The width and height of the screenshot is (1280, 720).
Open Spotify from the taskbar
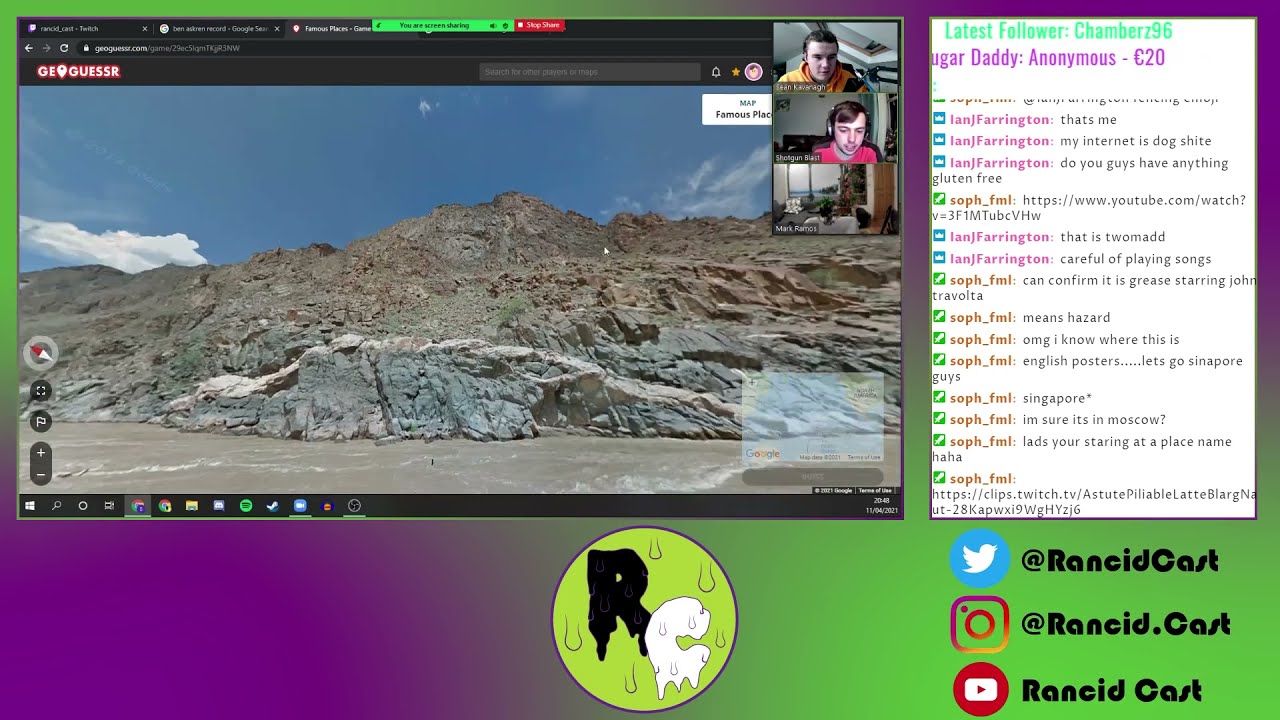246,506
